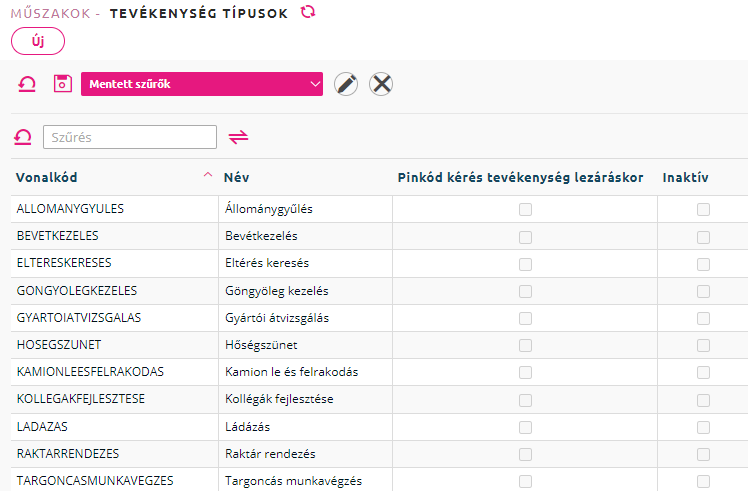The width and height of the screenshot is (748, 491).
Task: Click the reset arrow icon beside save filter
Action: (x=27, y=84)
